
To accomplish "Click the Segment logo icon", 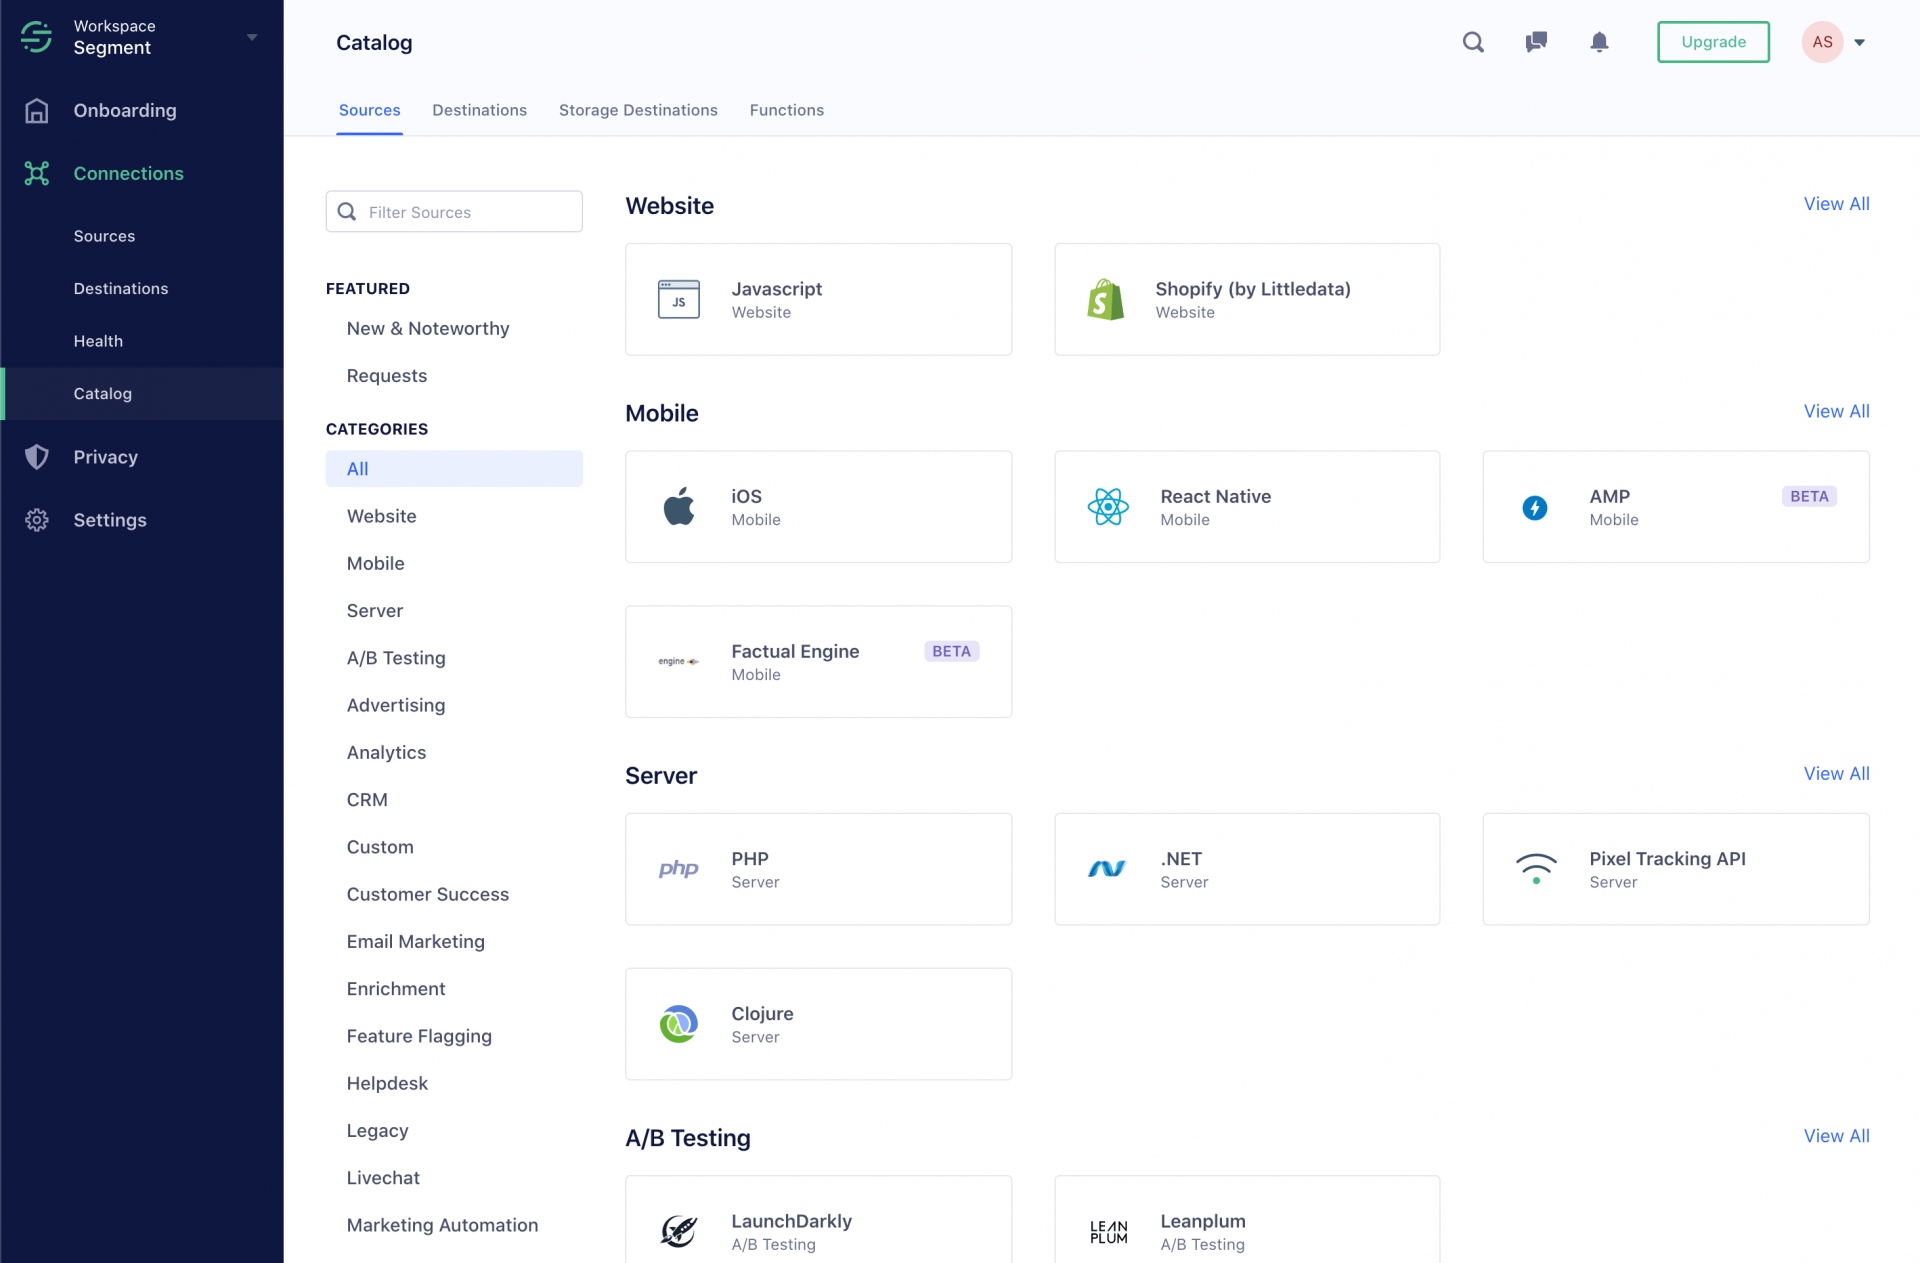I will point(36,36).
